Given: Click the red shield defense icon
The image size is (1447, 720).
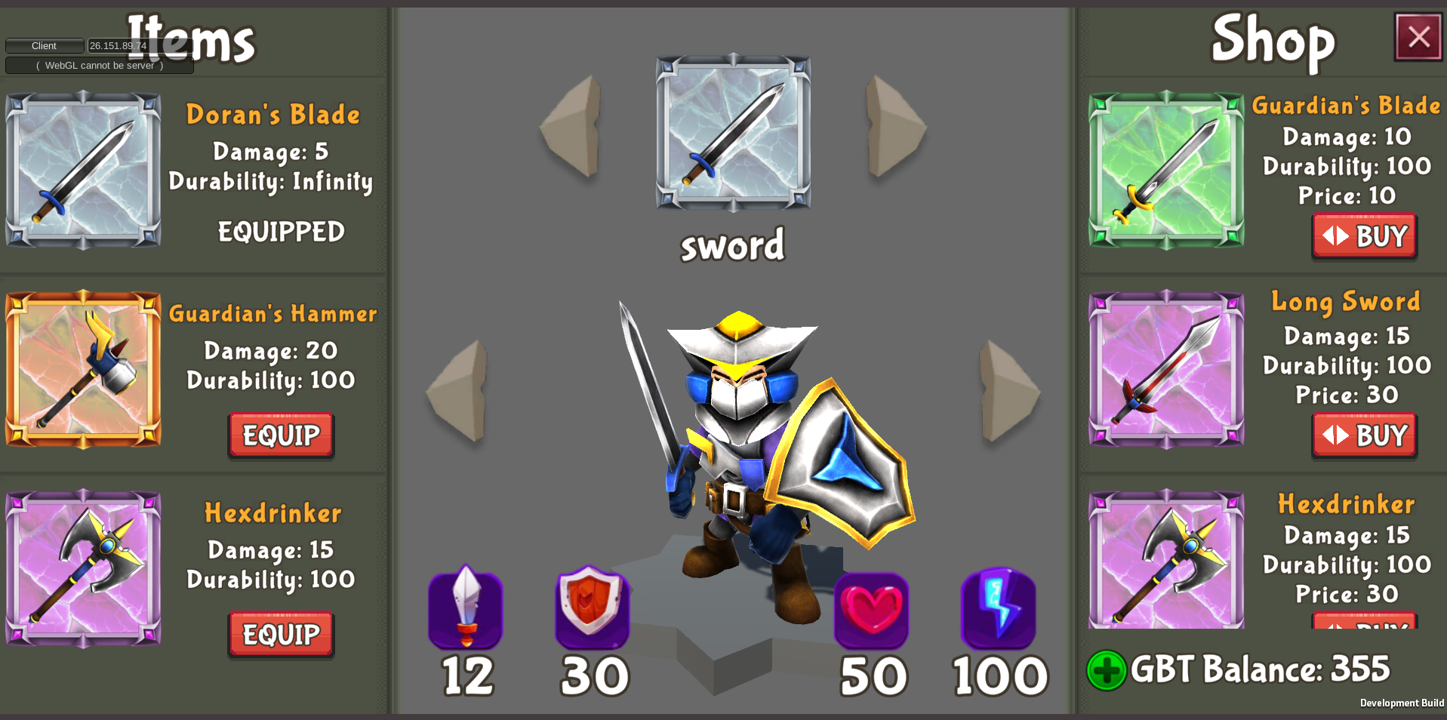Looking at the screenshot, I should 593,607.
